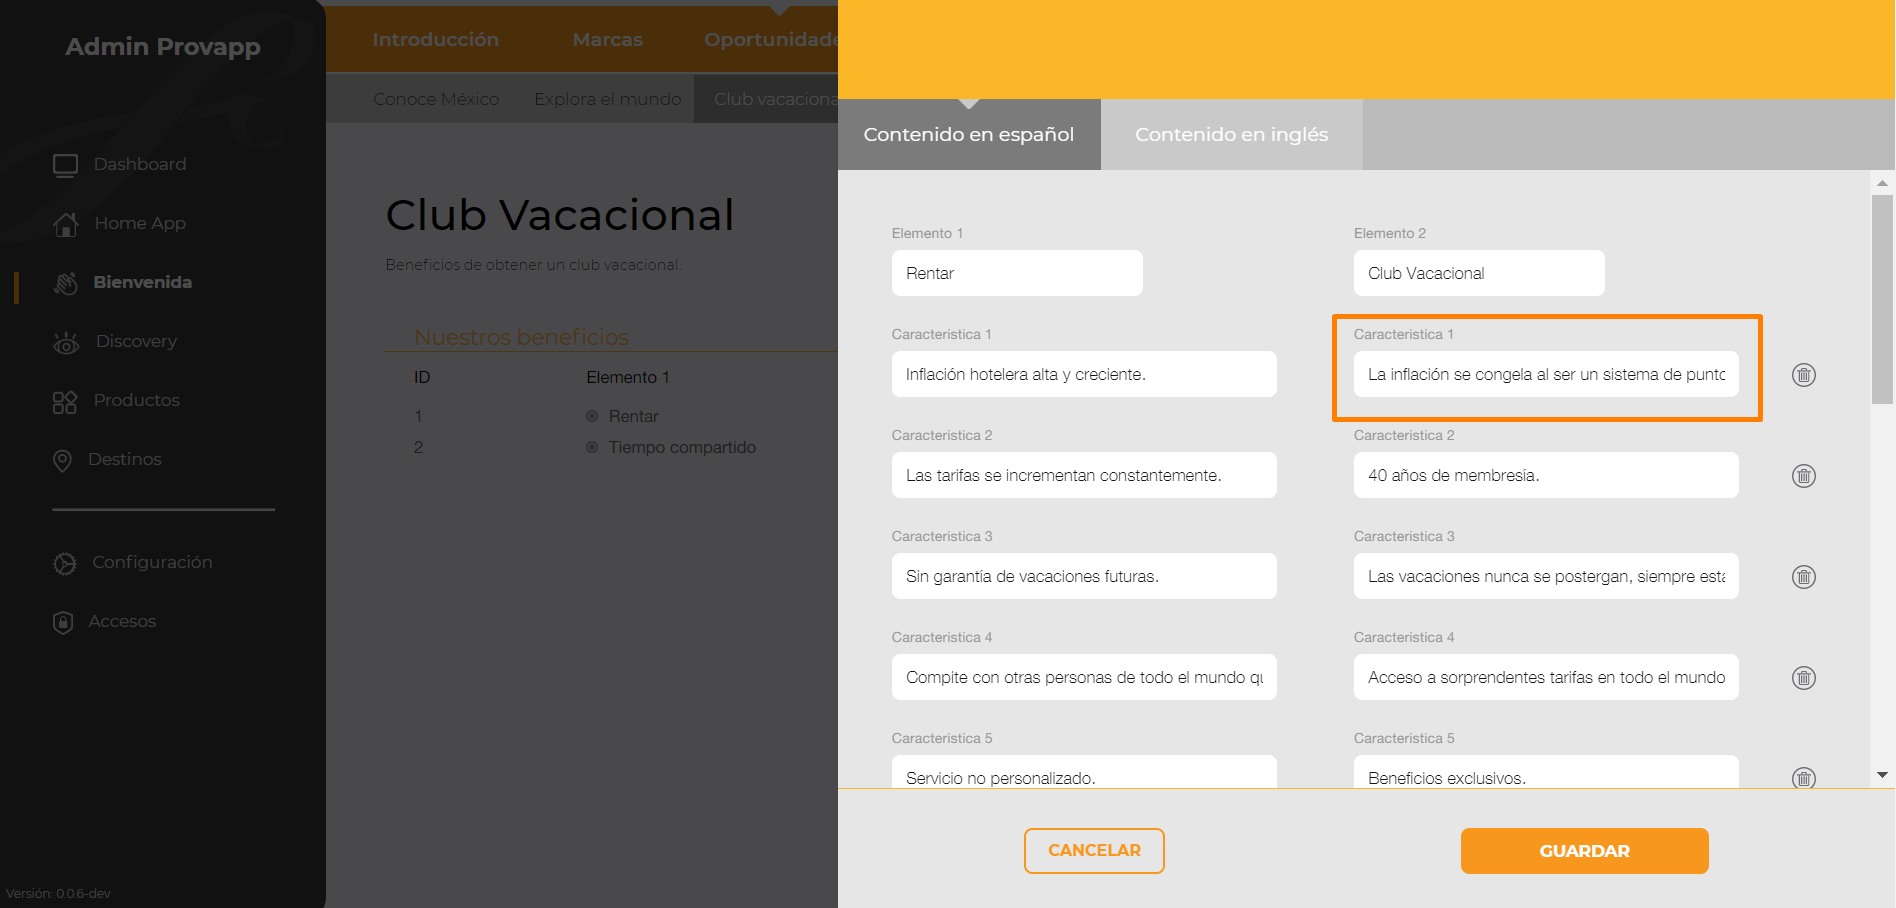
Task: Click the CANCELAR button
Action: click(x=1094, y=851)
